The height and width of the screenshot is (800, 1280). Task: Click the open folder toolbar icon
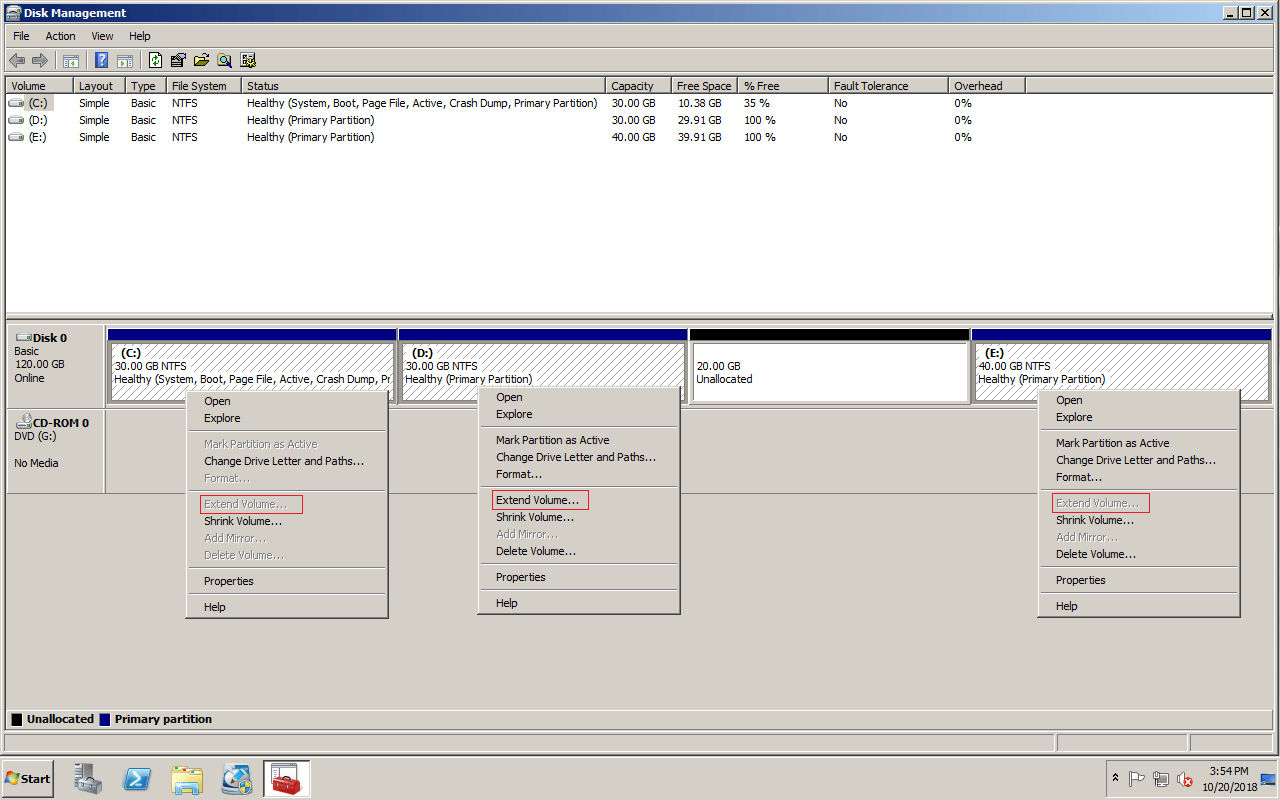[x=201, y=60]
